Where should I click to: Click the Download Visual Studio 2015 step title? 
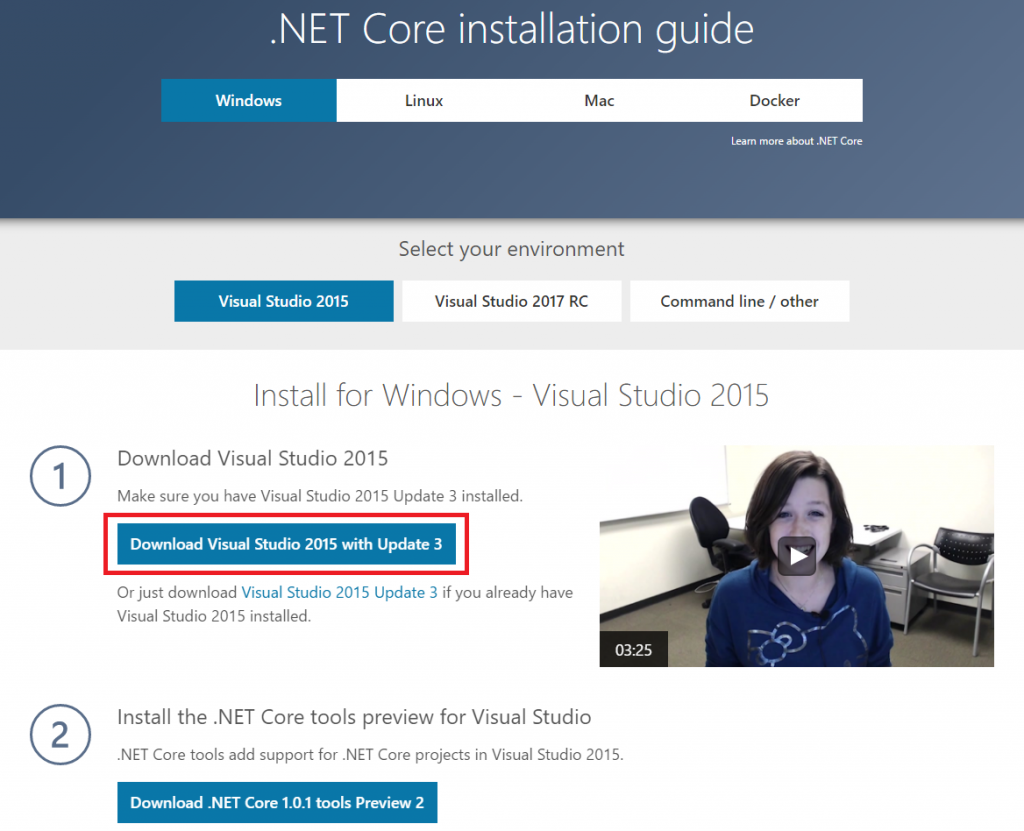point(253,459)
